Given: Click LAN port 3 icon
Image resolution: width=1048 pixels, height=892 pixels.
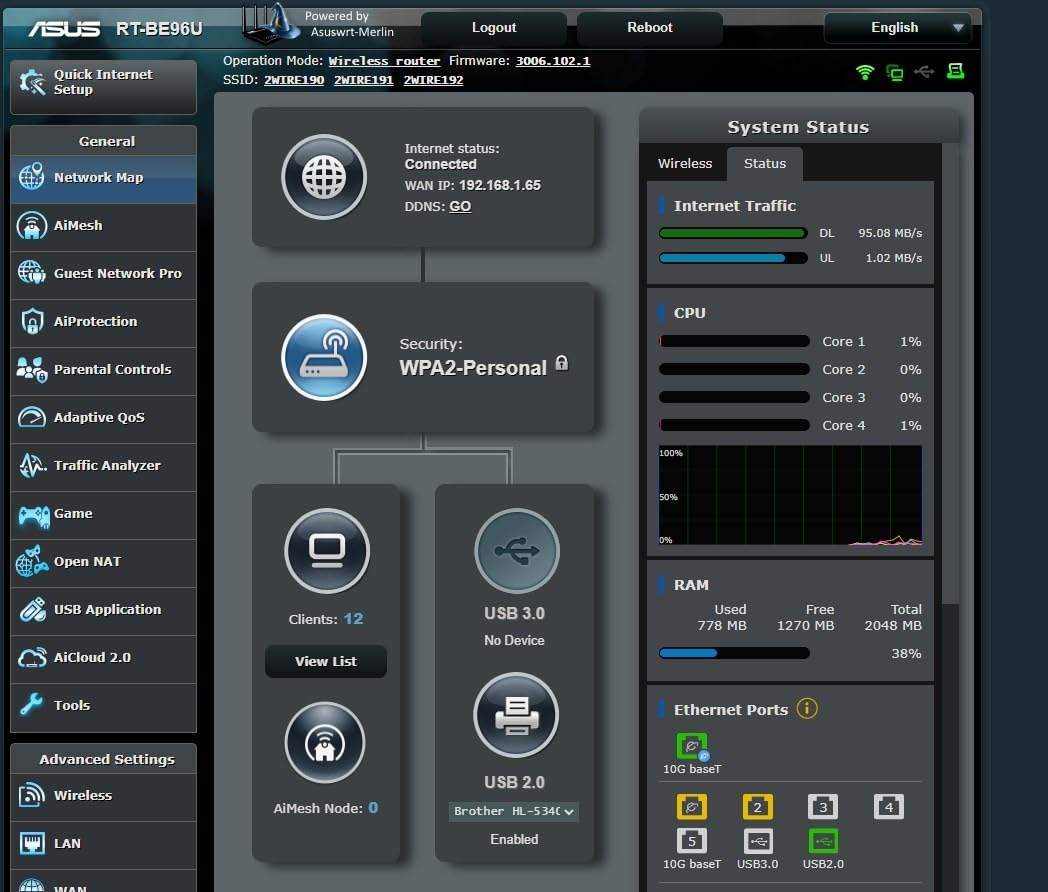Looking at the screenshot, I should coord(823,806).
